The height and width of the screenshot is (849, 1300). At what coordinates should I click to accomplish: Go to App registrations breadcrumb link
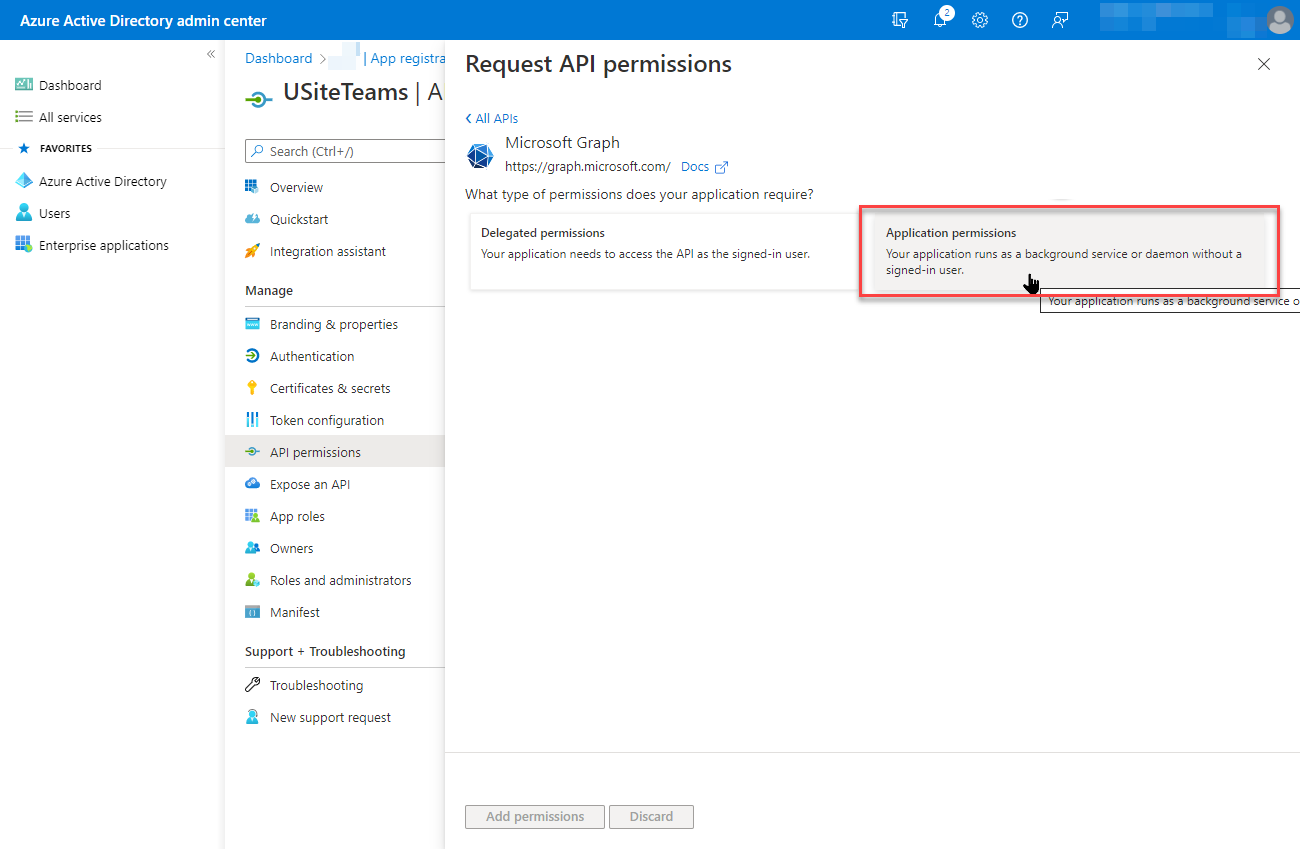408,58
